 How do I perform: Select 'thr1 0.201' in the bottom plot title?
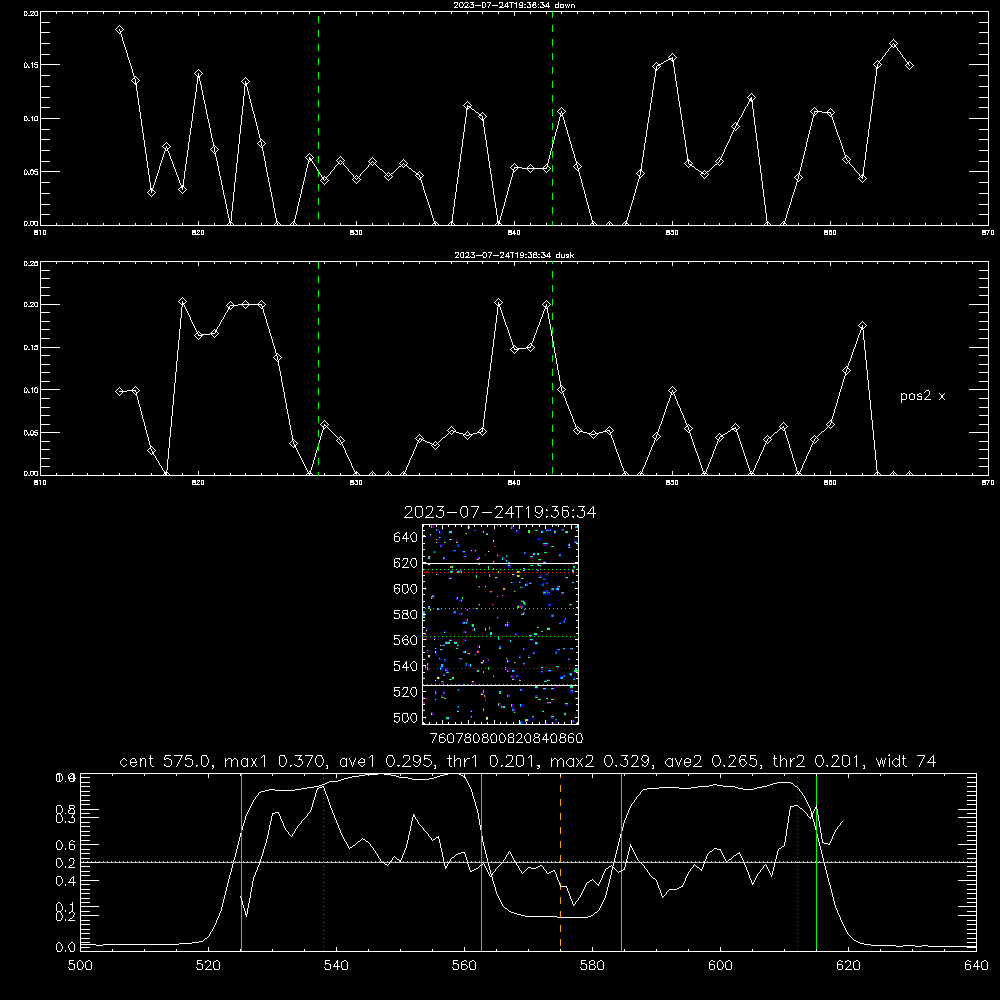[492, 761]
